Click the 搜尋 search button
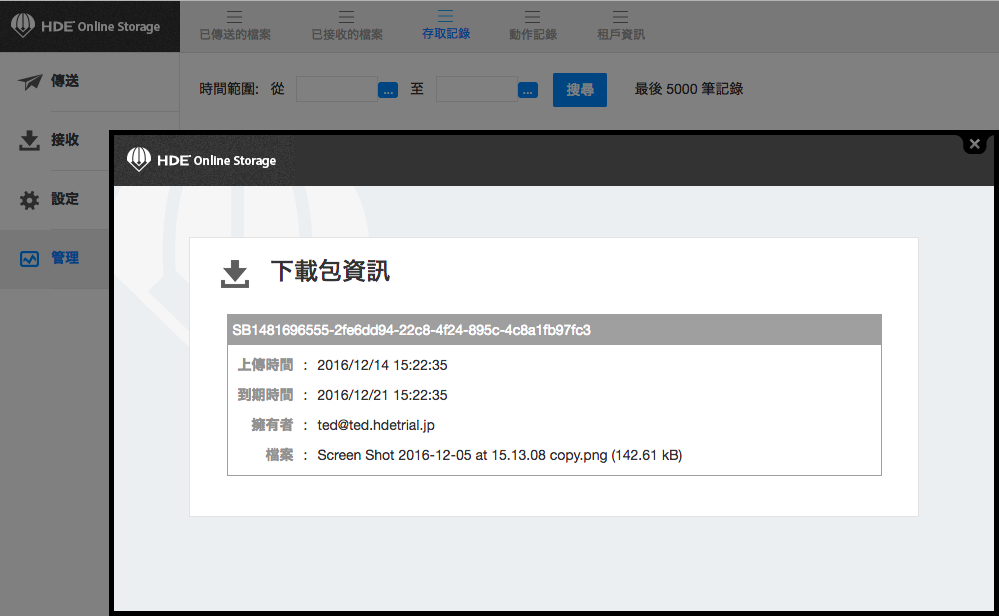 580,90
